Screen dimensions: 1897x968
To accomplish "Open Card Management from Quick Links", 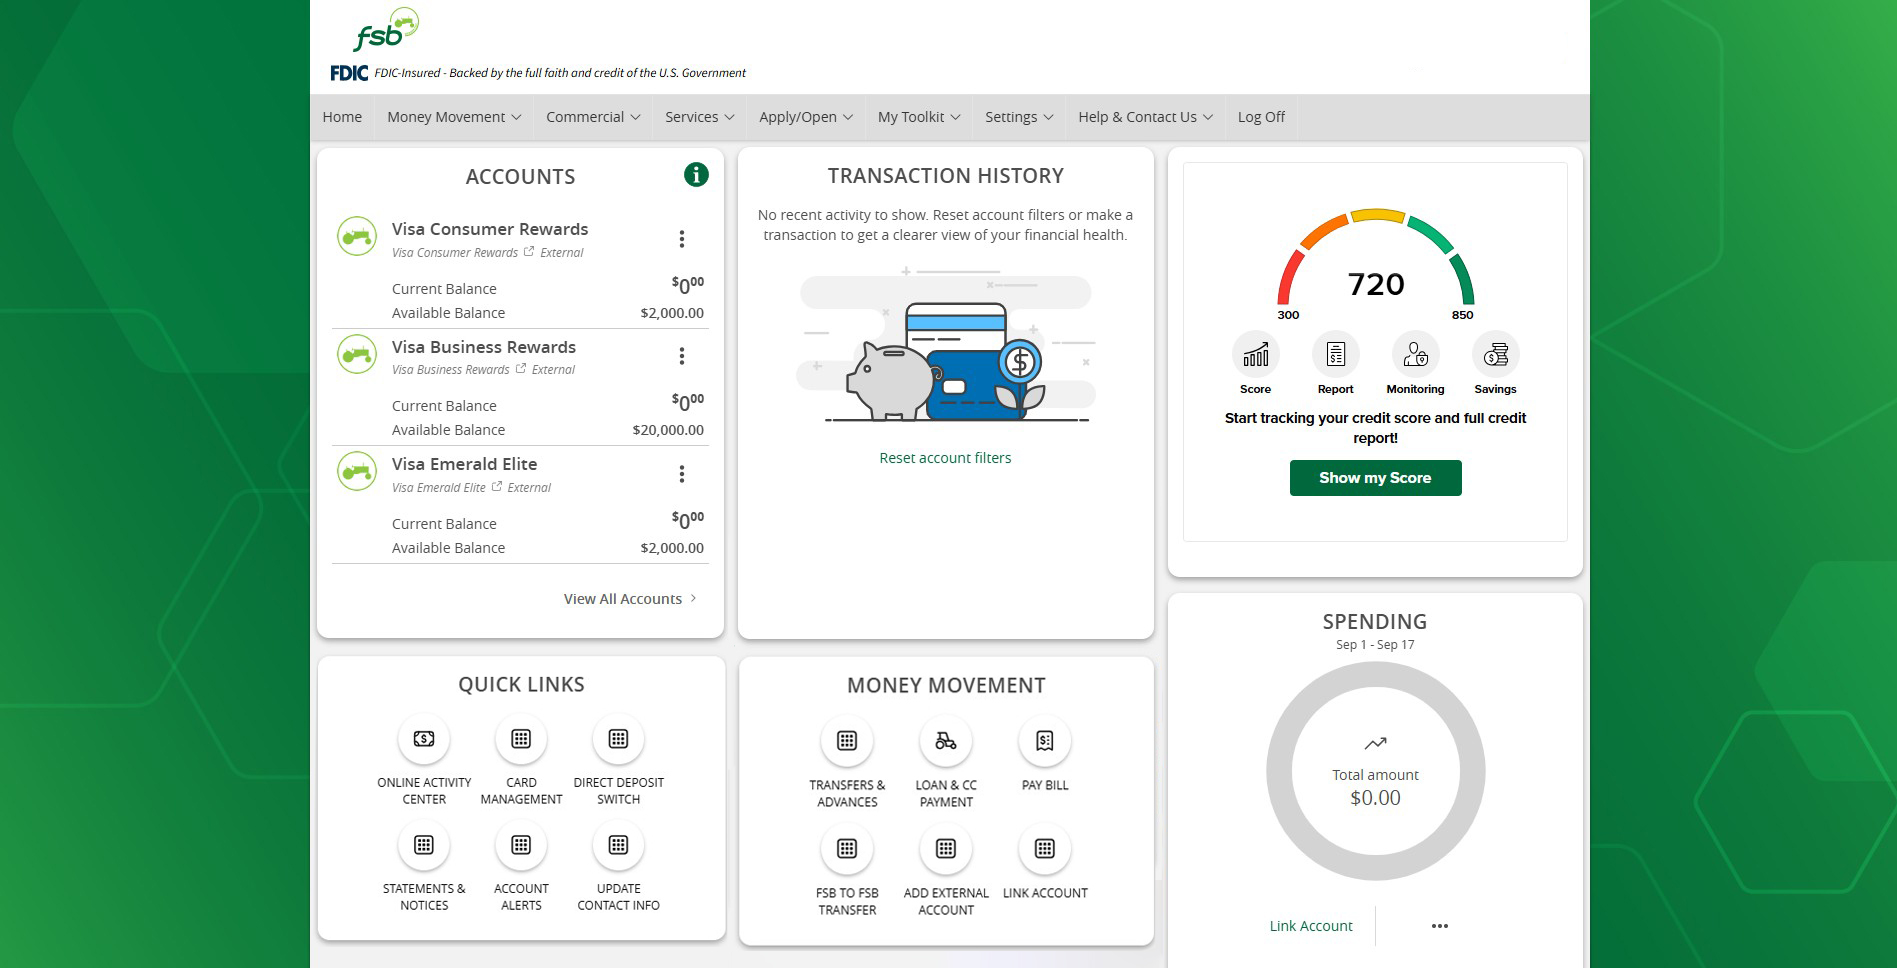I will tap(521, 739).
